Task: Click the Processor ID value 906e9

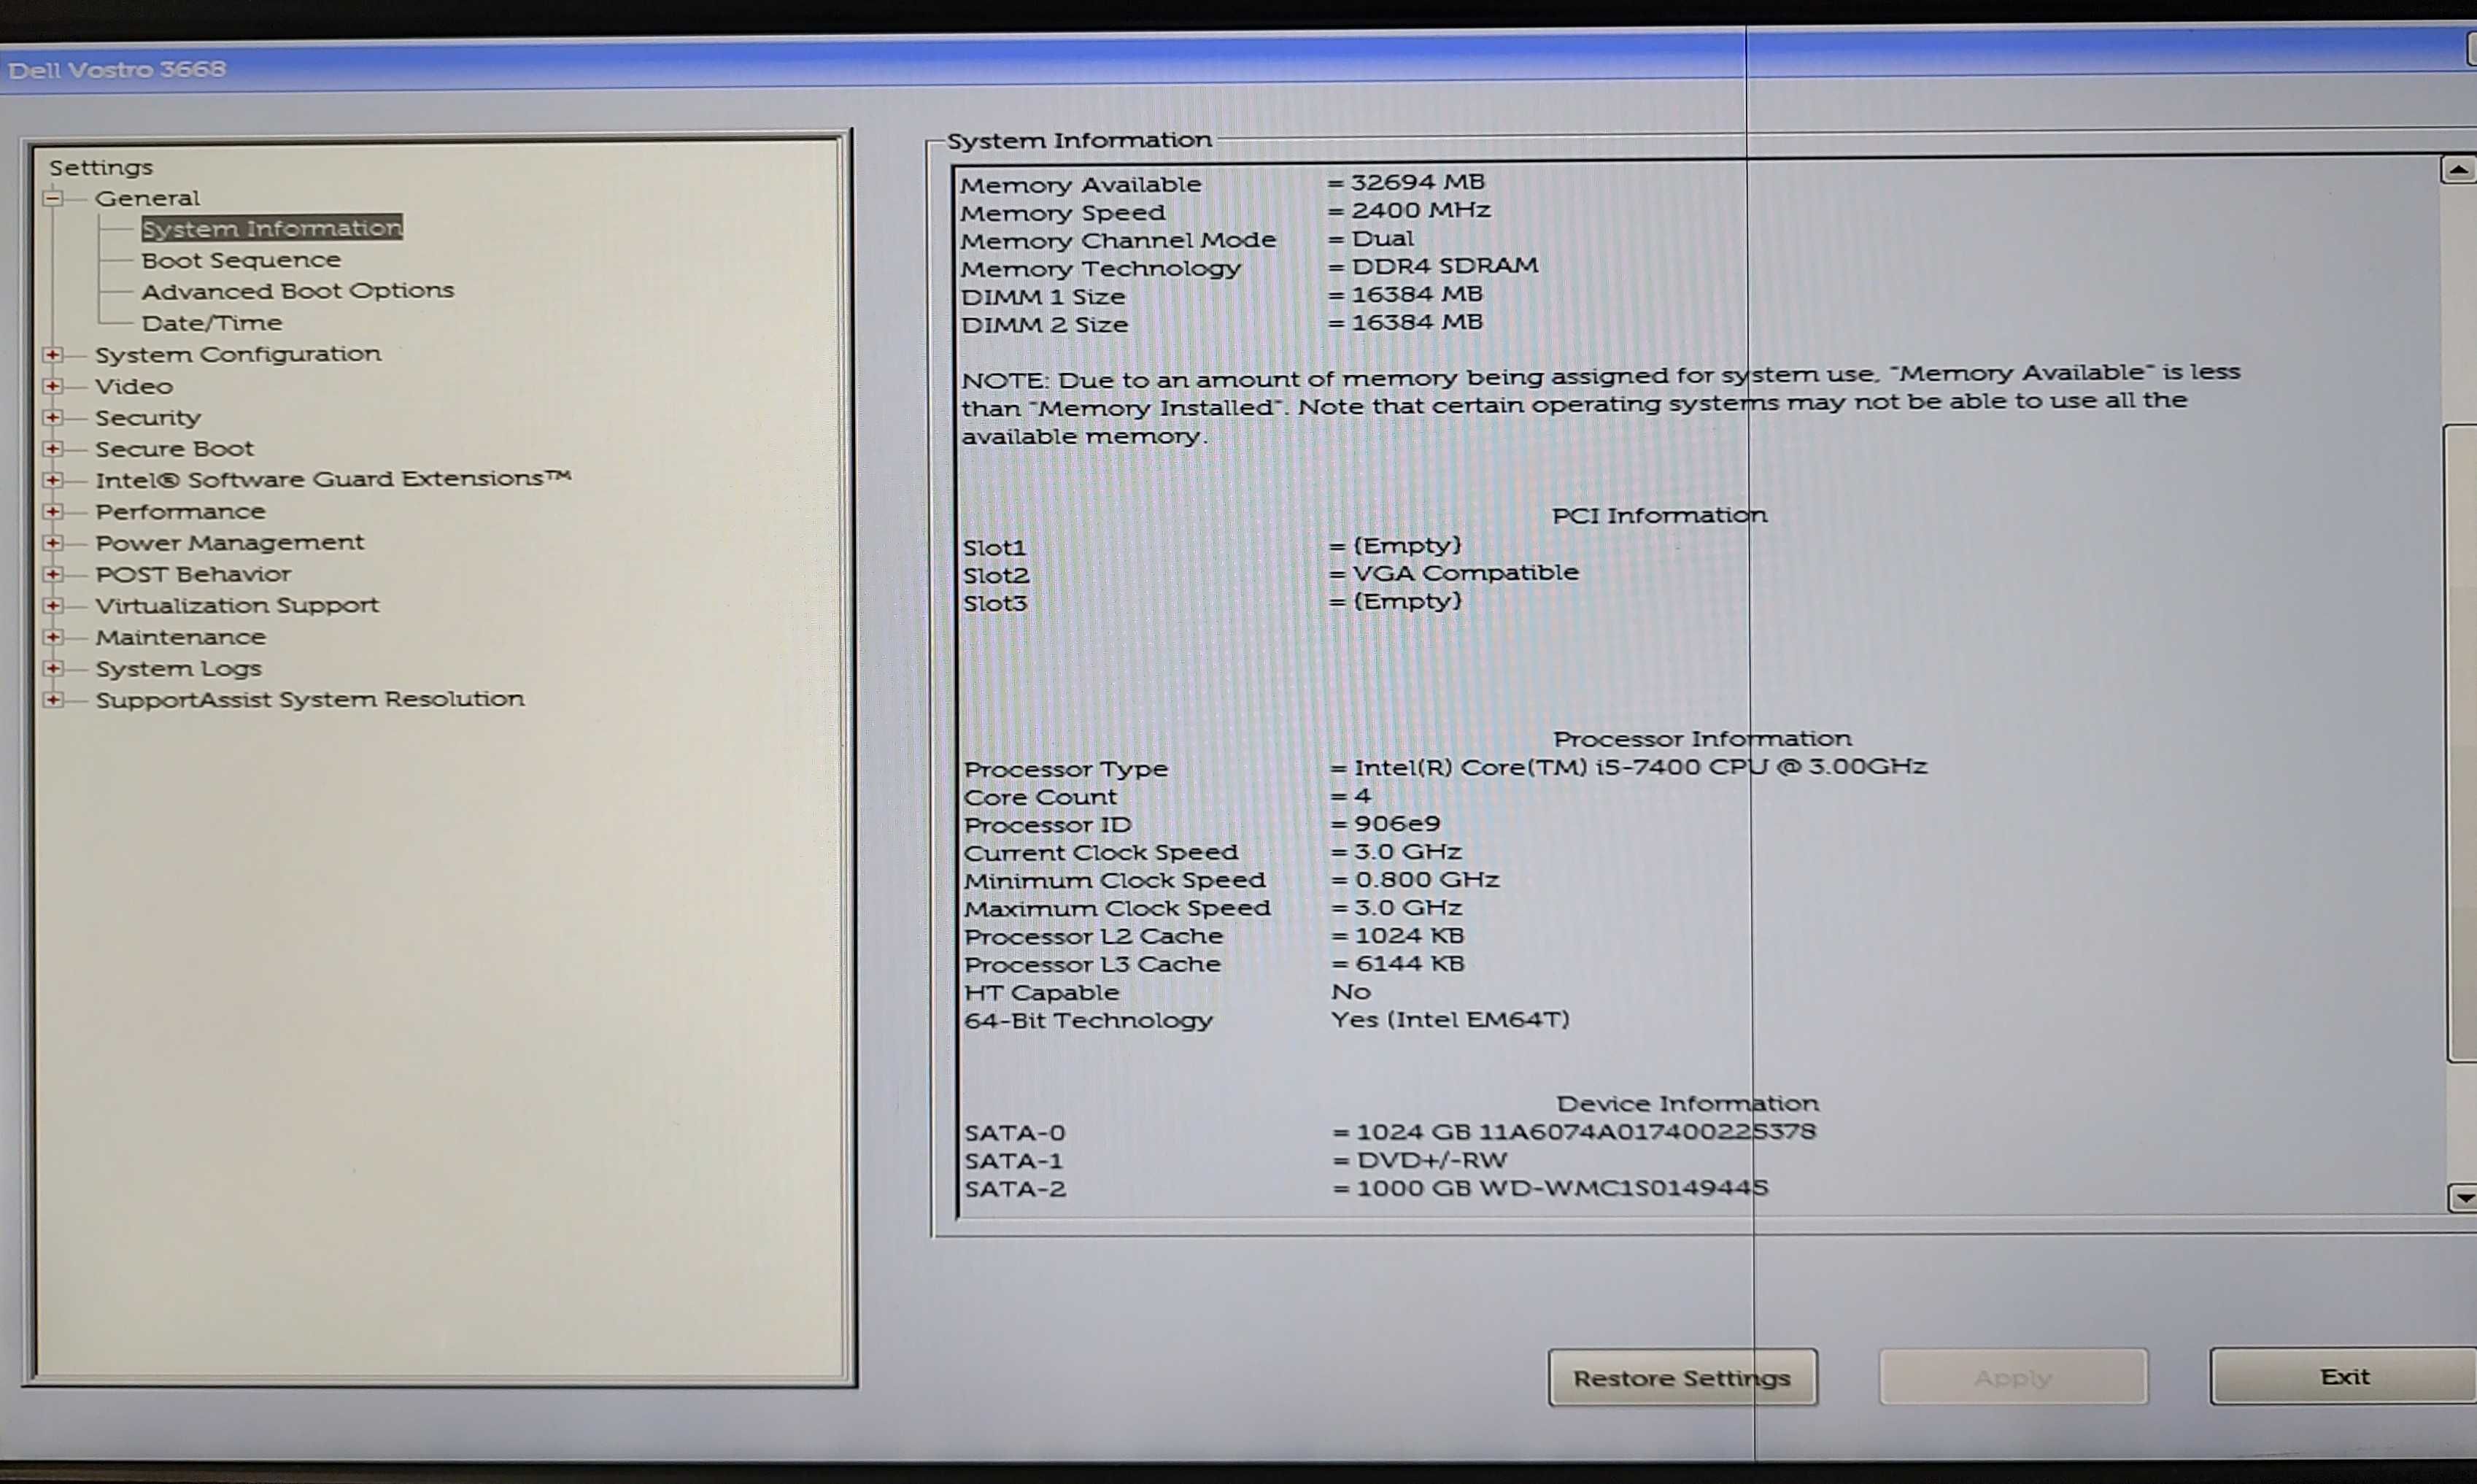Action: click(x=1397, y=824)
